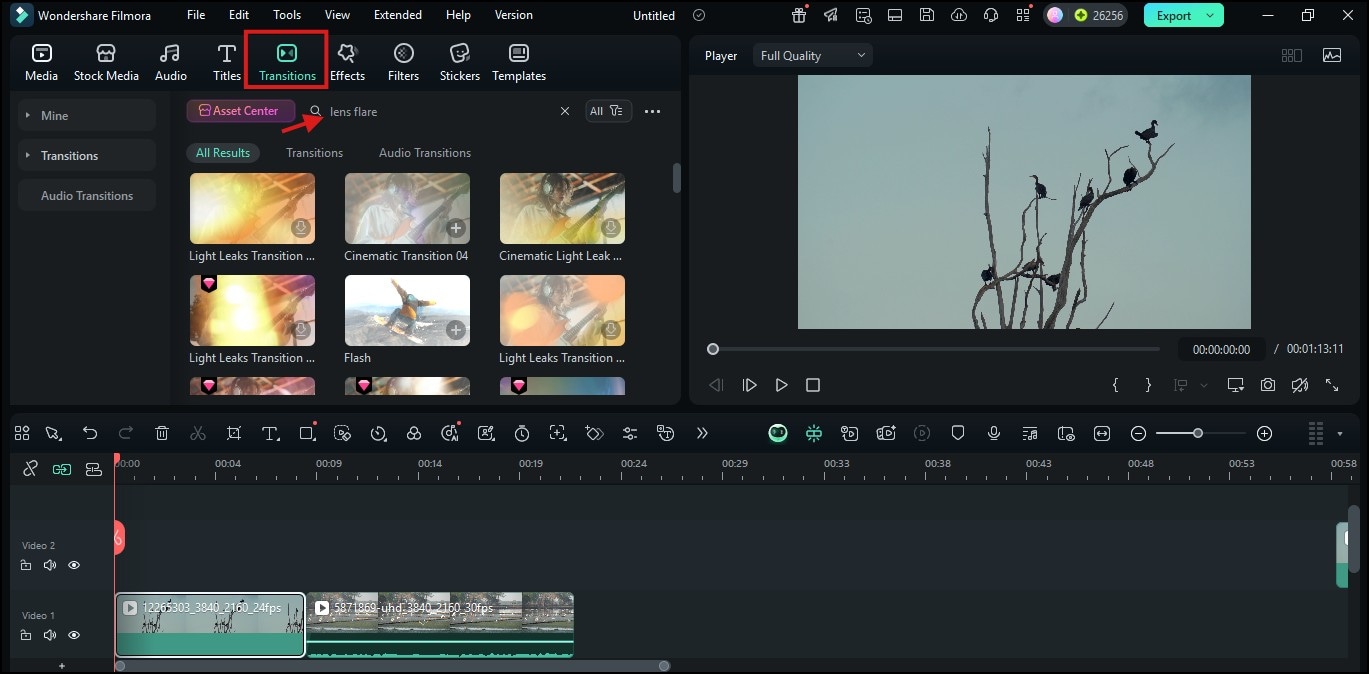Click the voiceover microphone icon

click(x=994, y=433)
